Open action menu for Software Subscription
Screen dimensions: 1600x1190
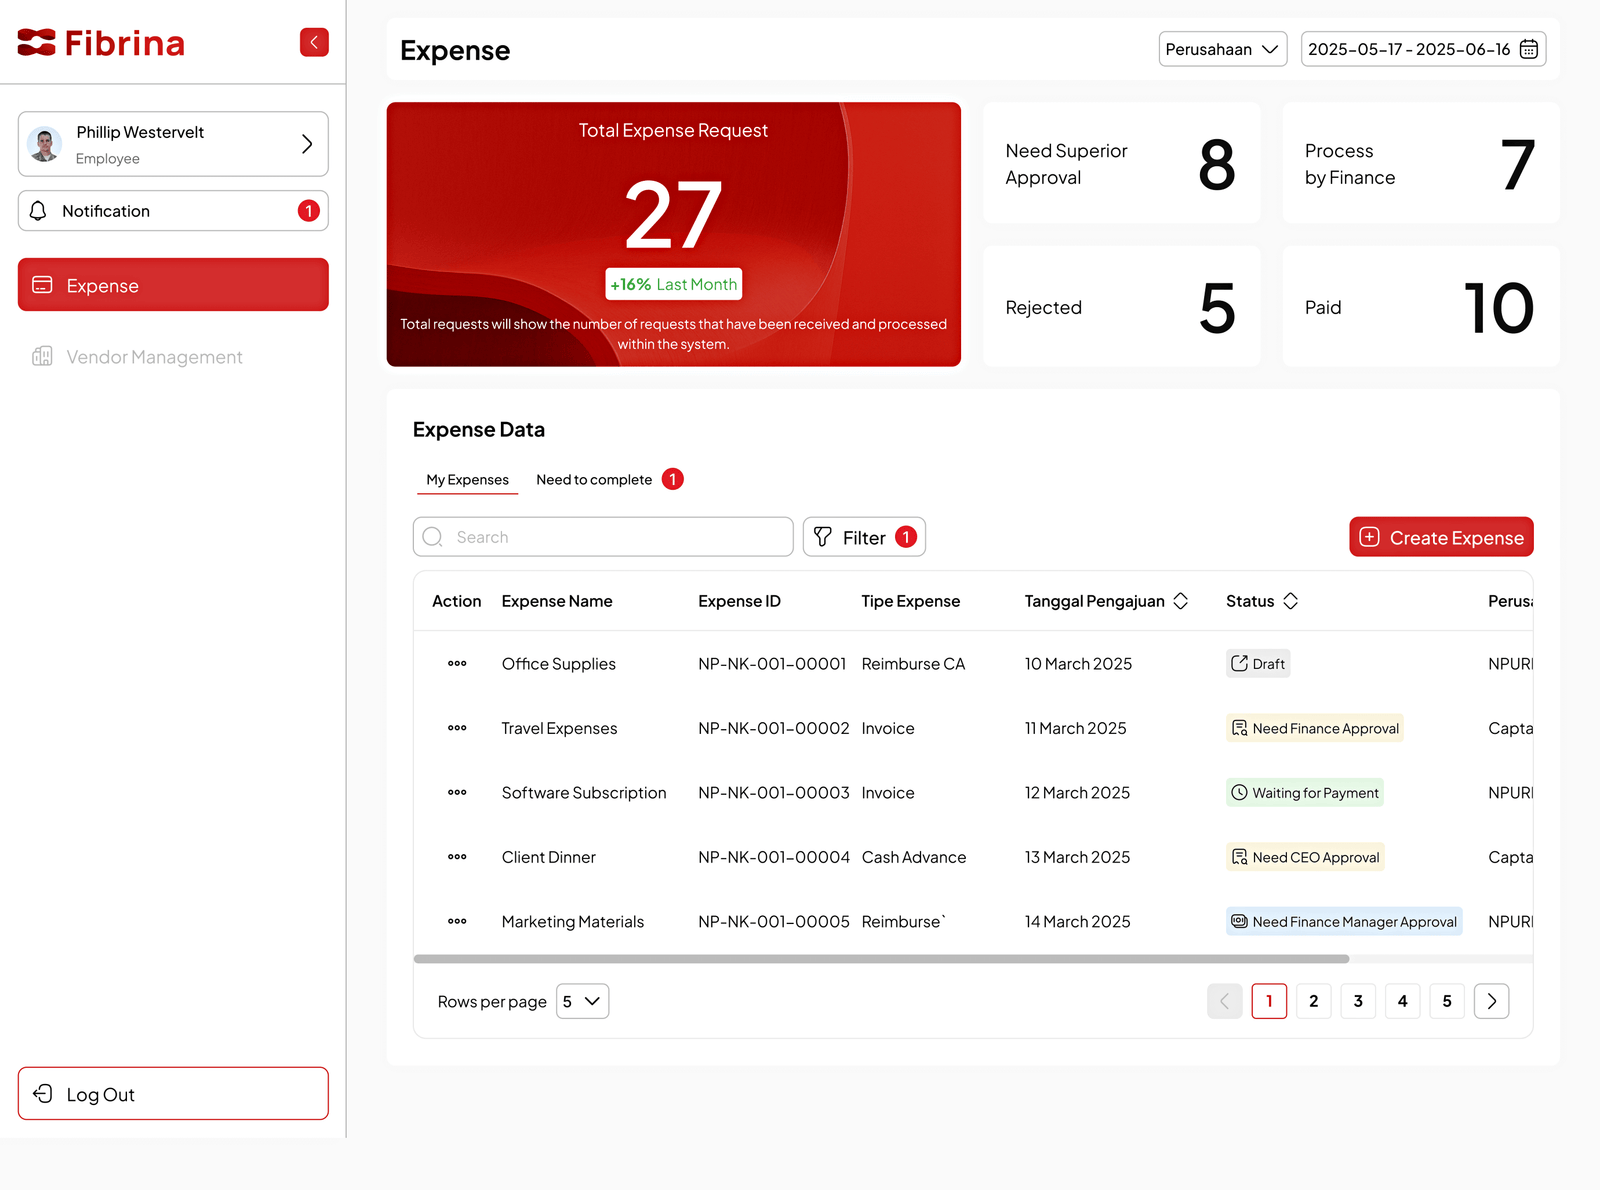(x=457, y=793)
